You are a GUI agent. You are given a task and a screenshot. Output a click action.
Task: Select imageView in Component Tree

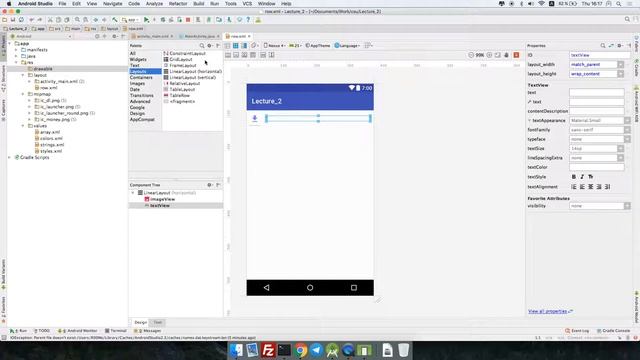click(x=160, y=199)
